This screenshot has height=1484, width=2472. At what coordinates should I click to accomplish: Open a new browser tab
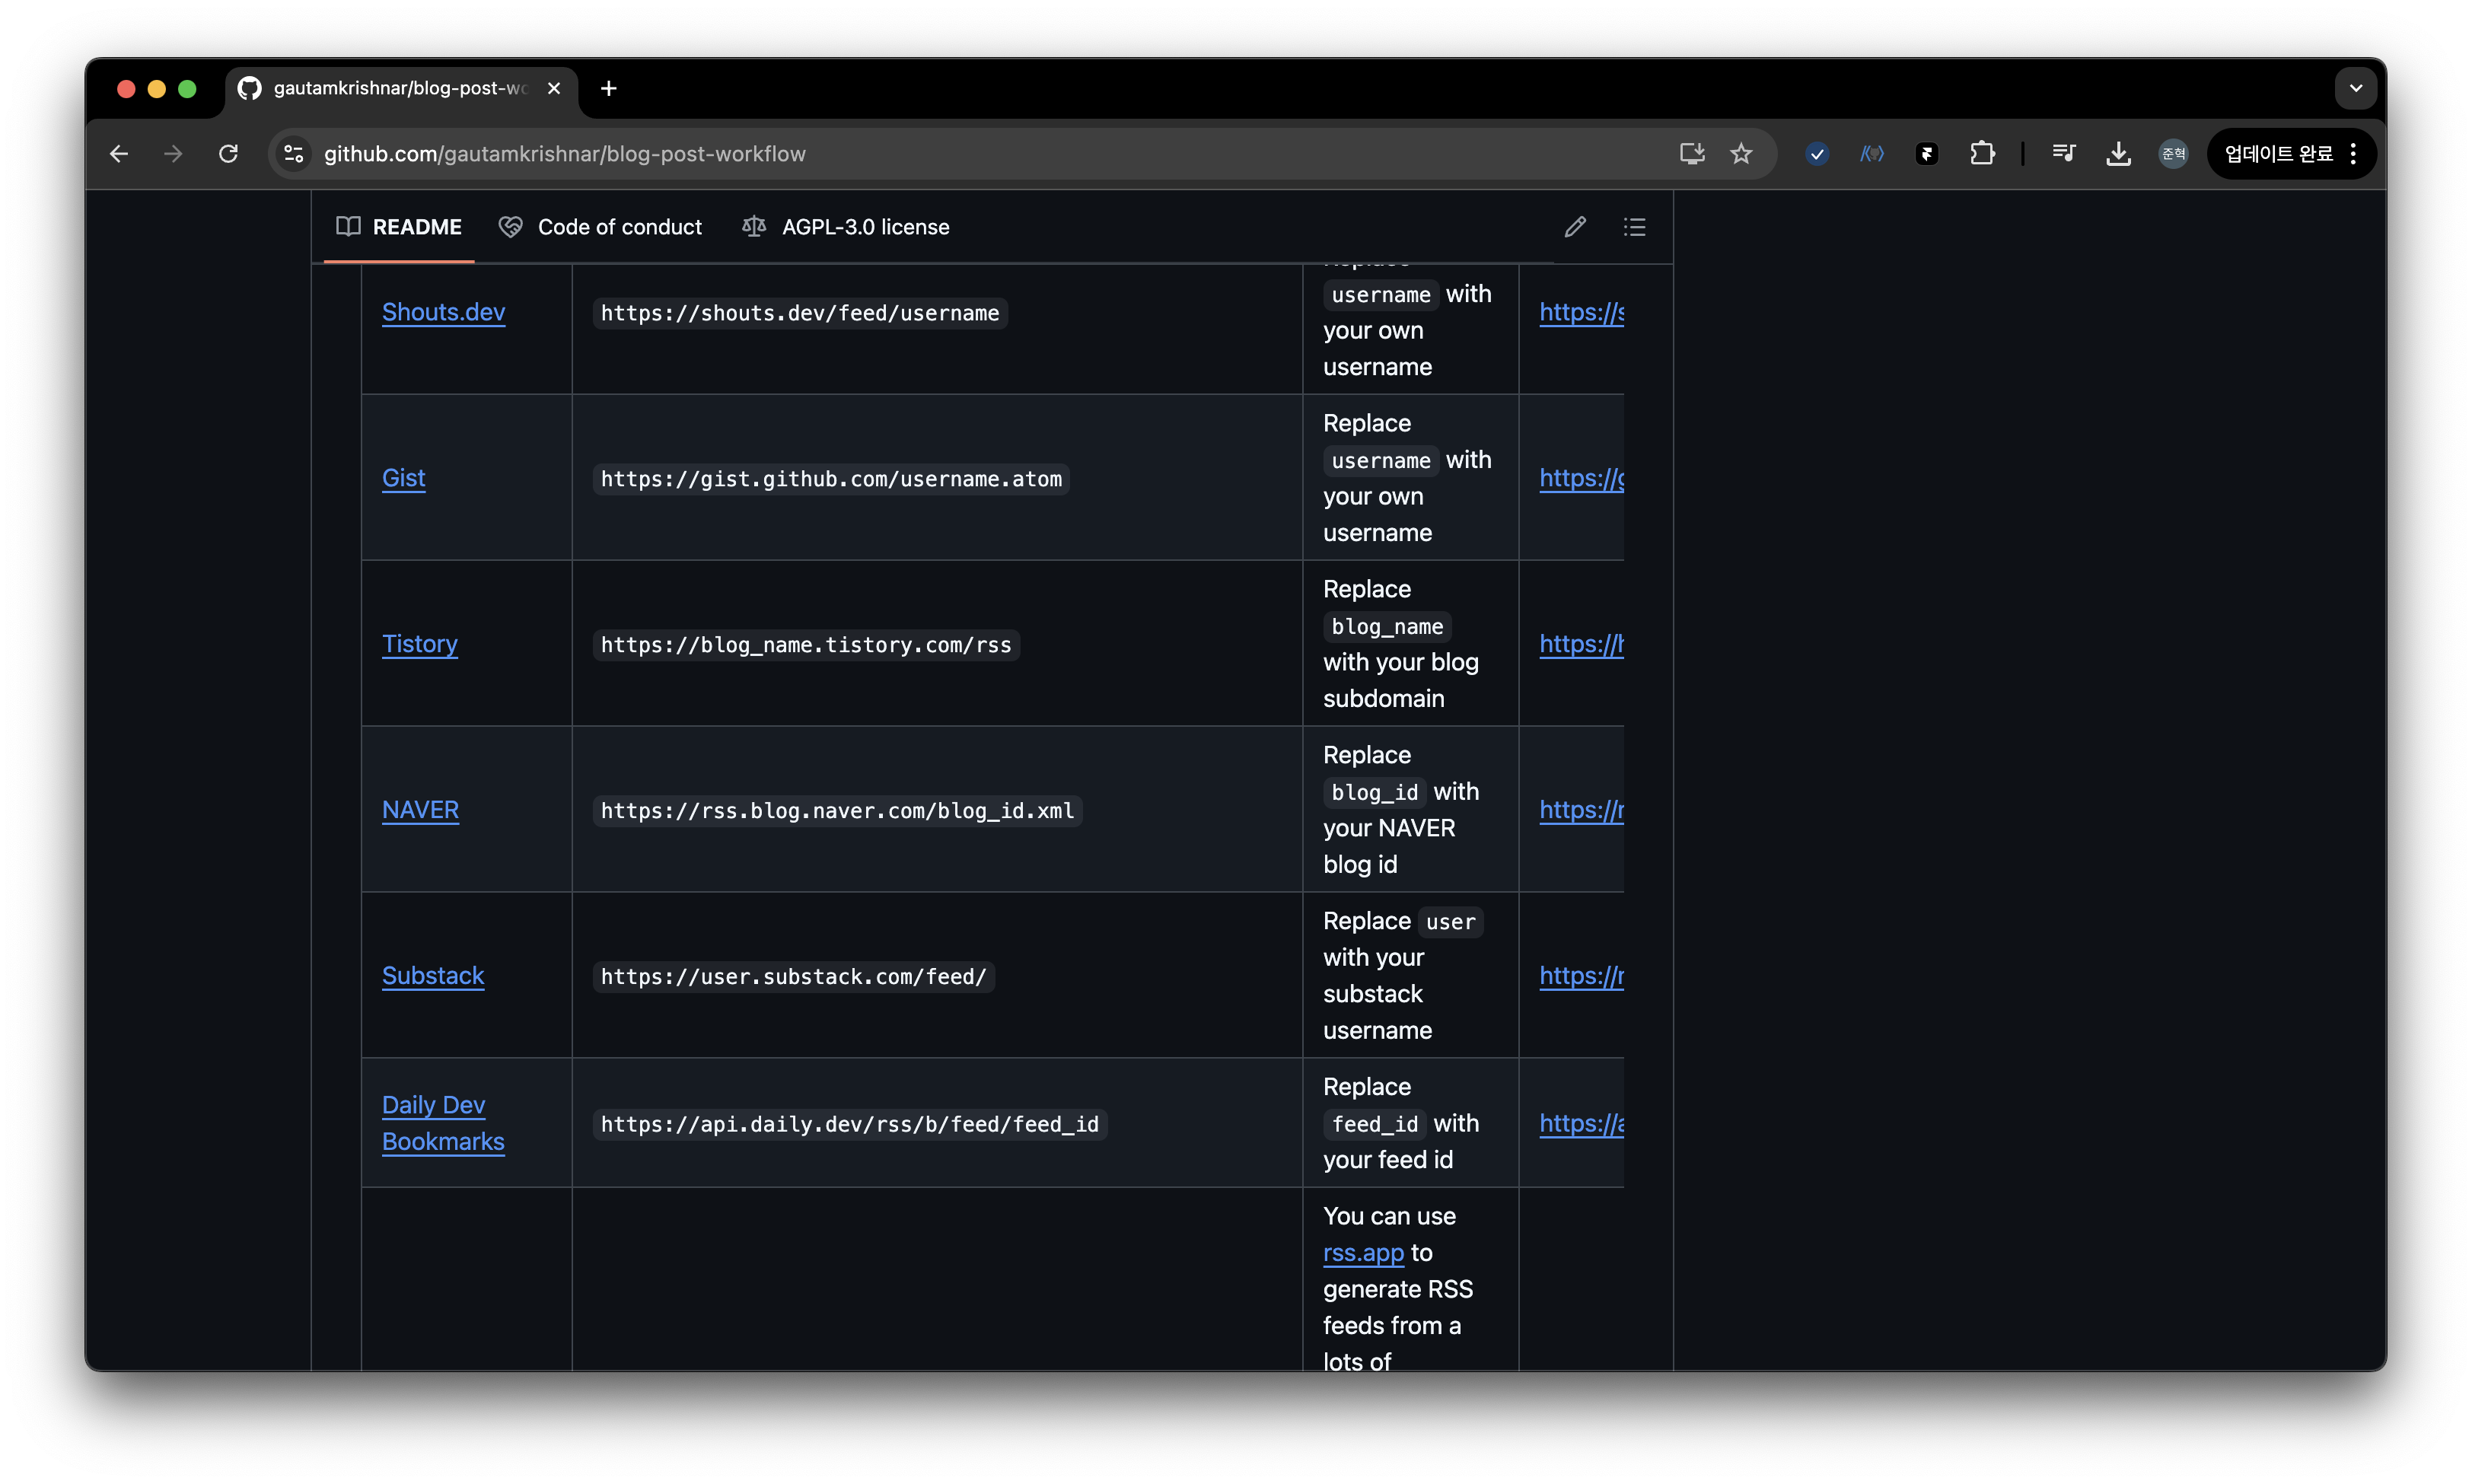[x=608, y=88]
